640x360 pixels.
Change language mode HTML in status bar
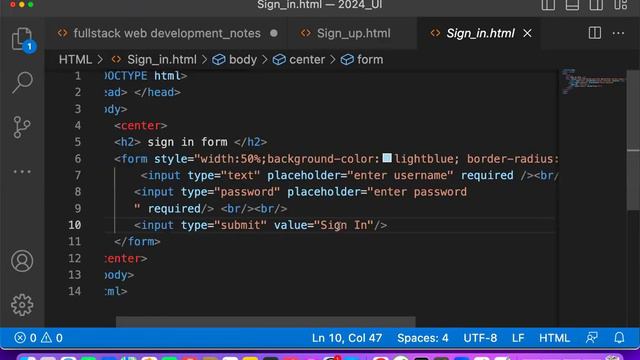pos(554,338)
